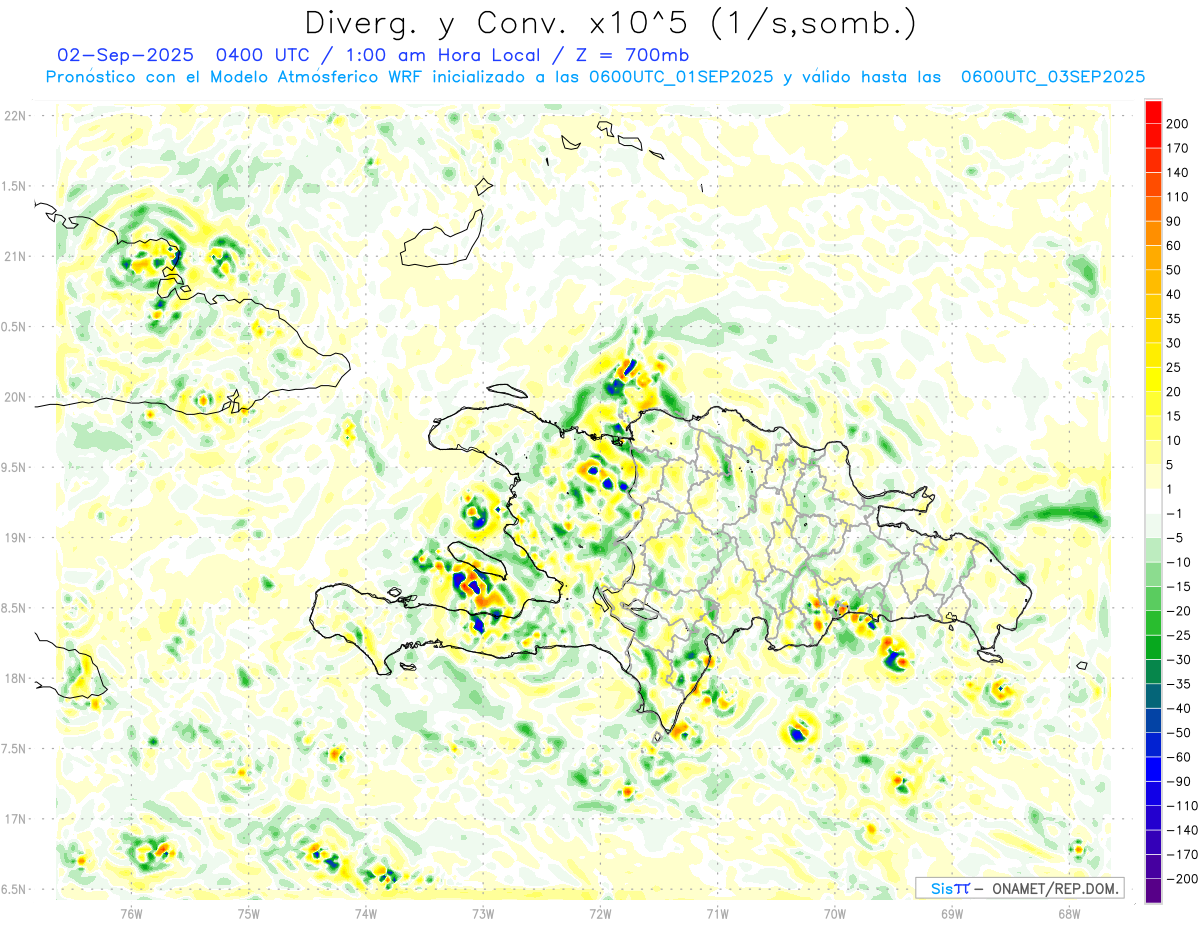
Task: Click the '8.5N' latitude label
Action: (13, 608)
